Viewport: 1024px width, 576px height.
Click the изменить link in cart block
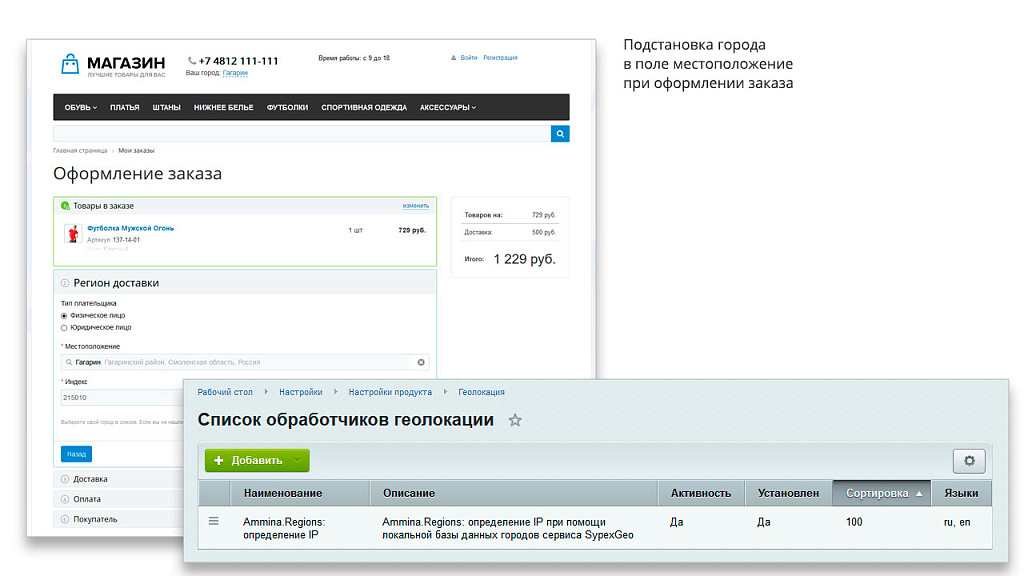click(x=416, y=206)
